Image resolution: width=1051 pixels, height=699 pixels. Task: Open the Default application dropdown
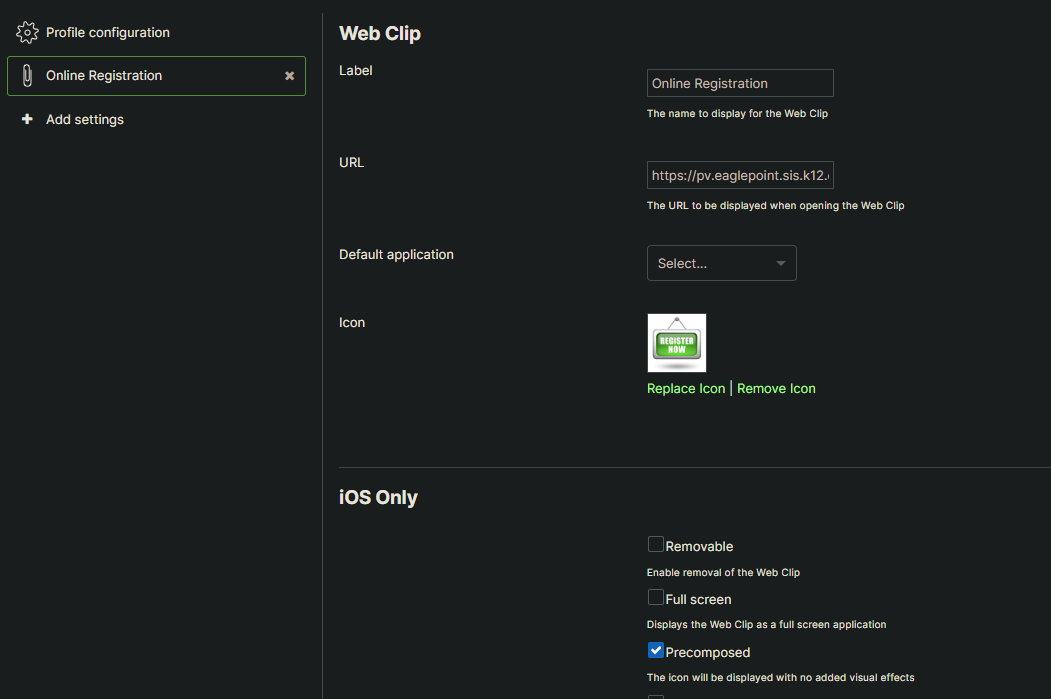click(x=721, y=263)
